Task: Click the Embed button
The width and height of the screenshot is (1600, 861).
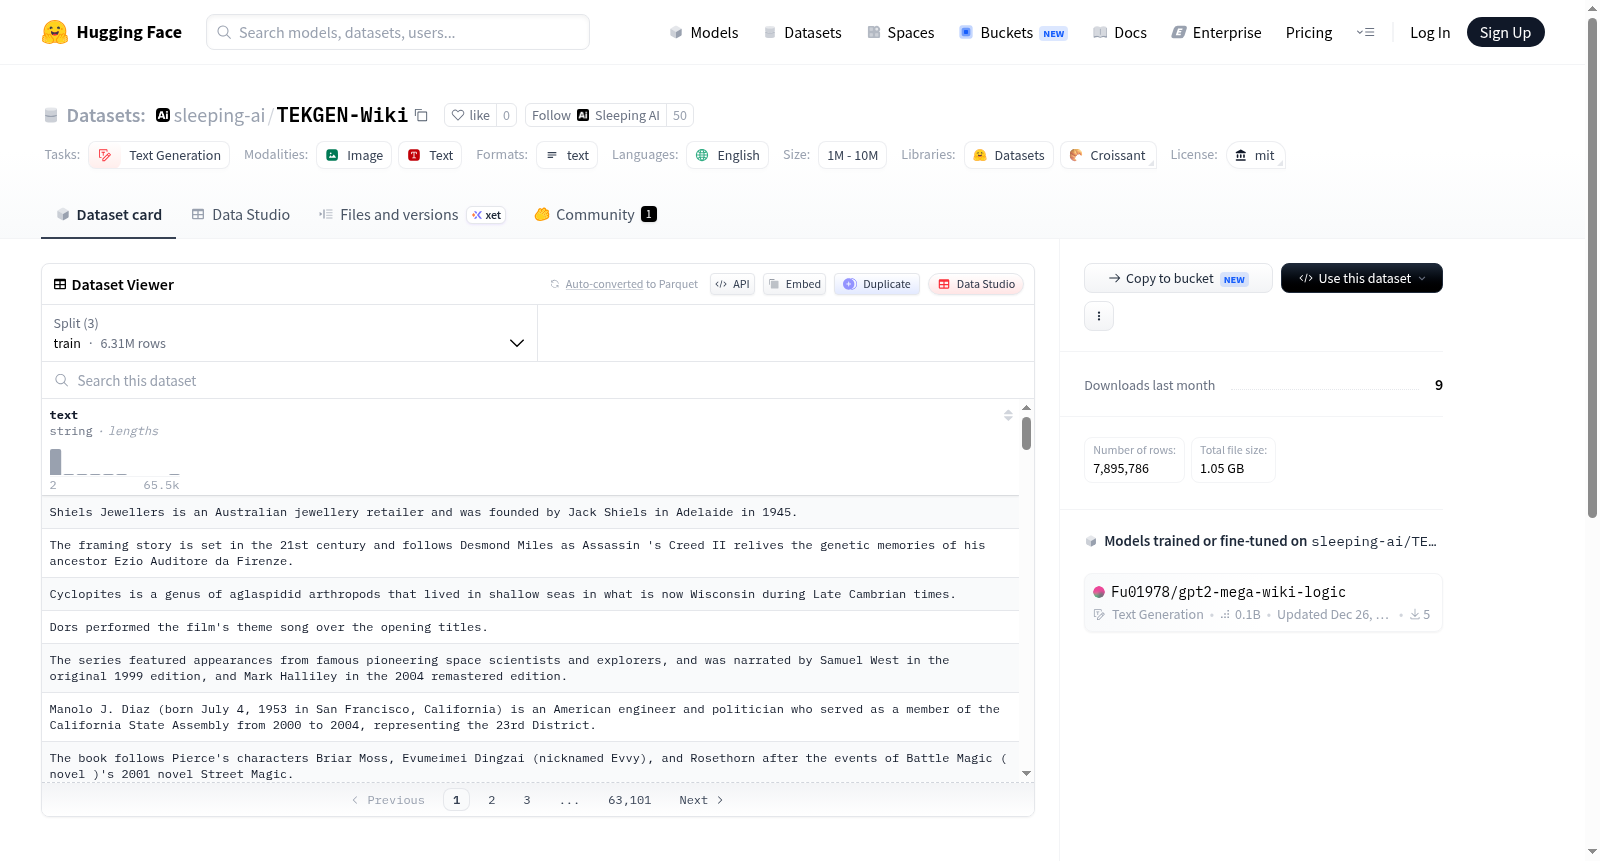Action: click(x=794, y=284)
